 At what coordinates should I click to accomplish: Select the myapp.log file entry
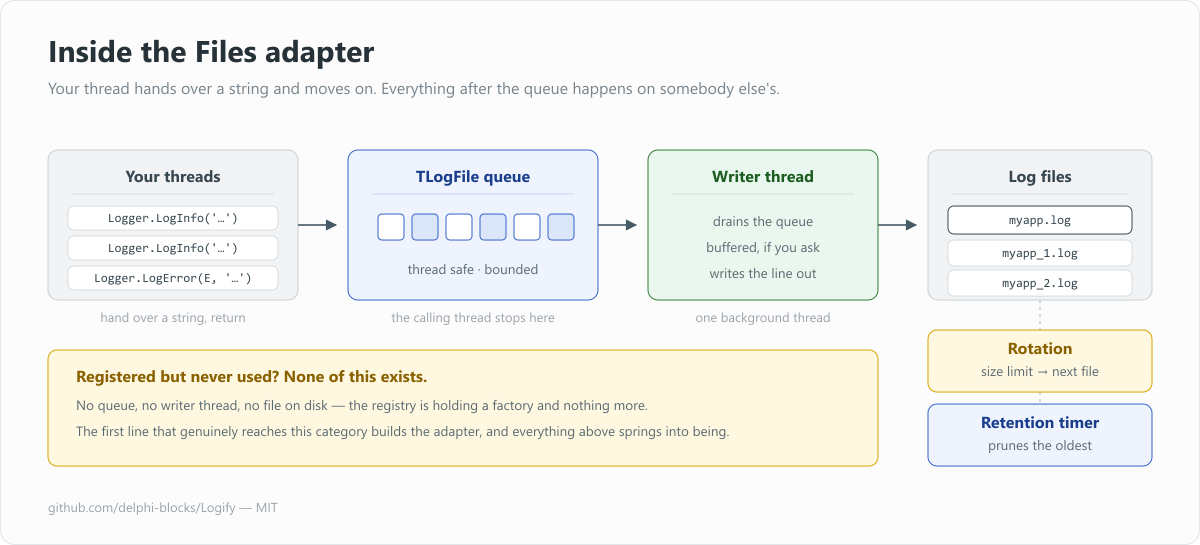click(x=1040, y=219)
